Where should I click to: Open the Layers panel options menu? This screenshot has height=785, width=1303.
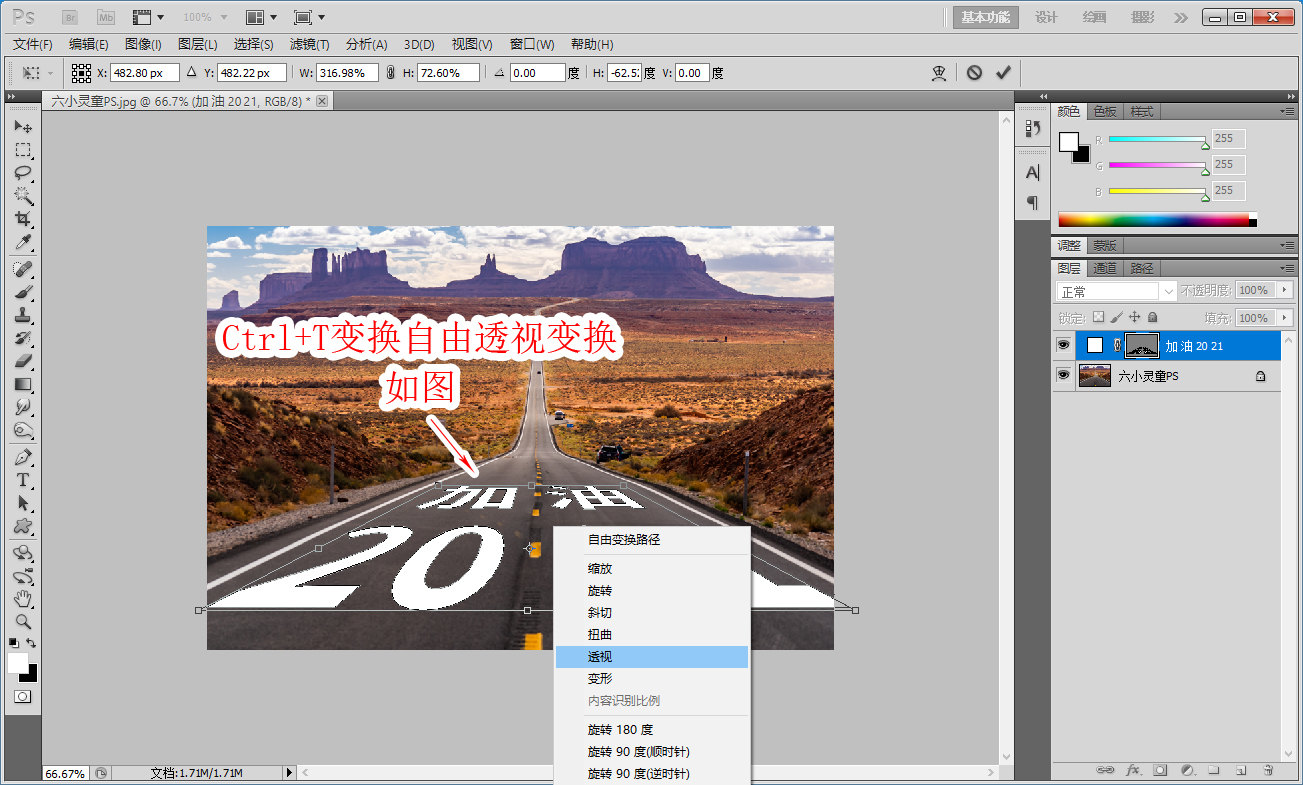[1286, 268]
